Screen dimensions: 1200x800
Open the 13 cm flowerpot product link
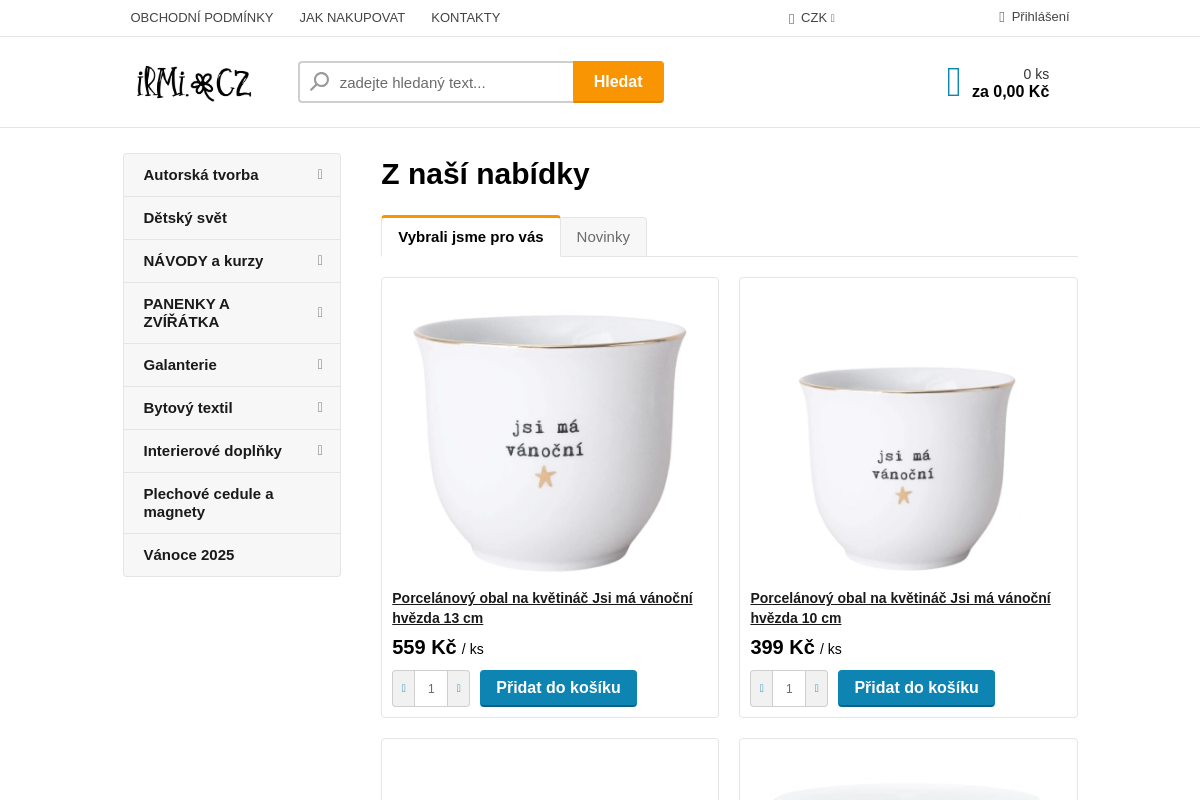click(x=542, y=607)
